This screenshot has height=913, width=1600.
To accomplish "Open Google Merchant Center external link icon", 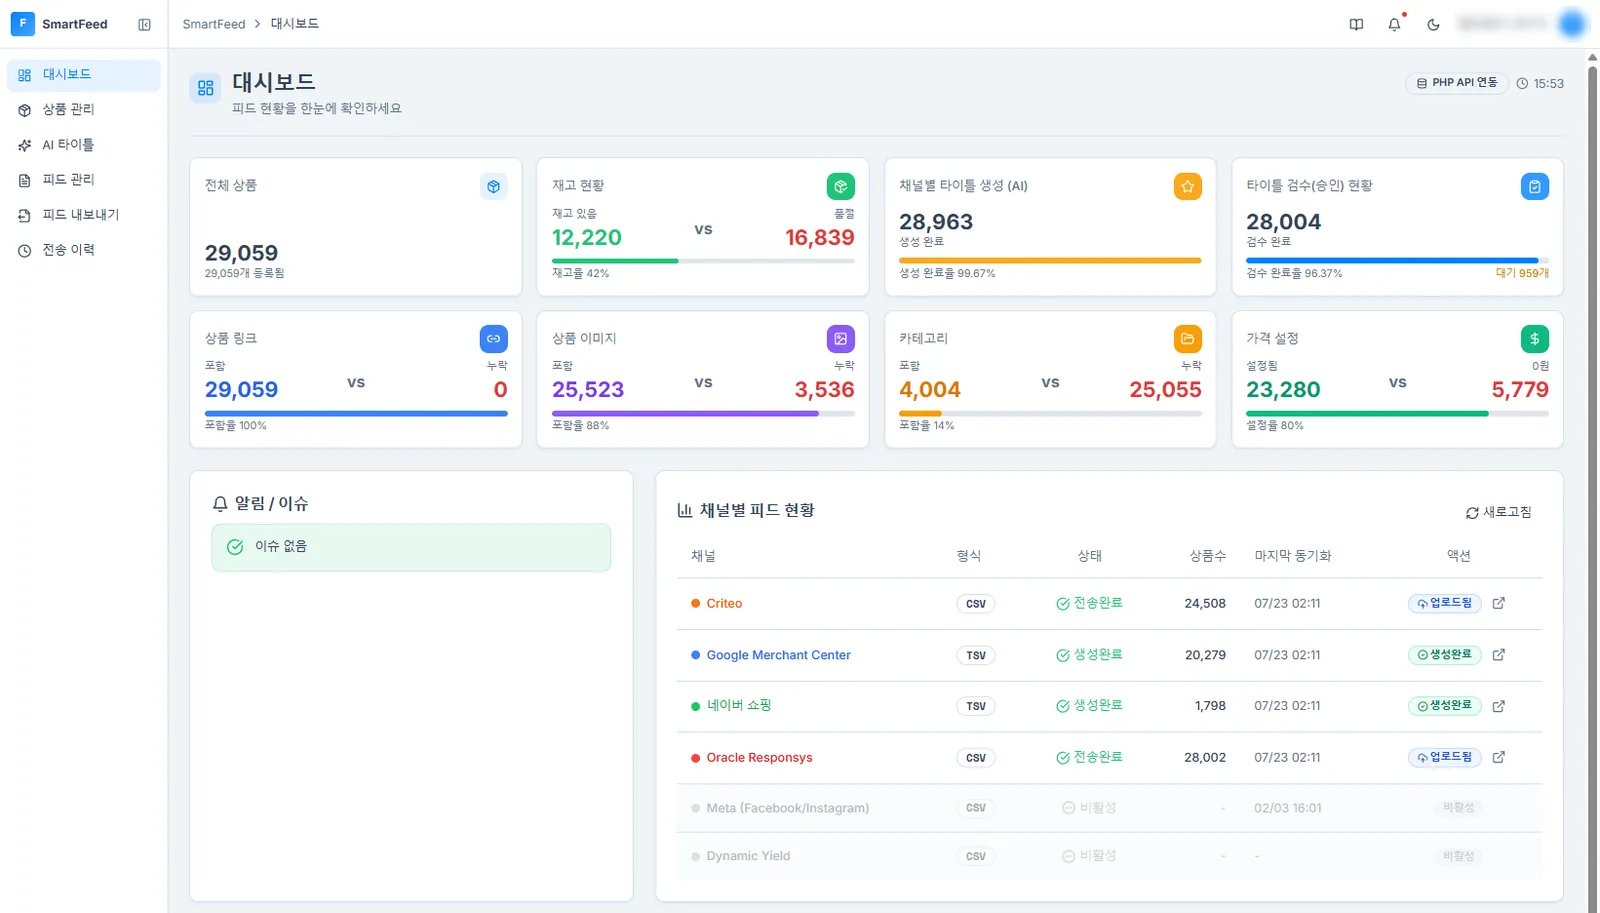I will [1498, 655].
